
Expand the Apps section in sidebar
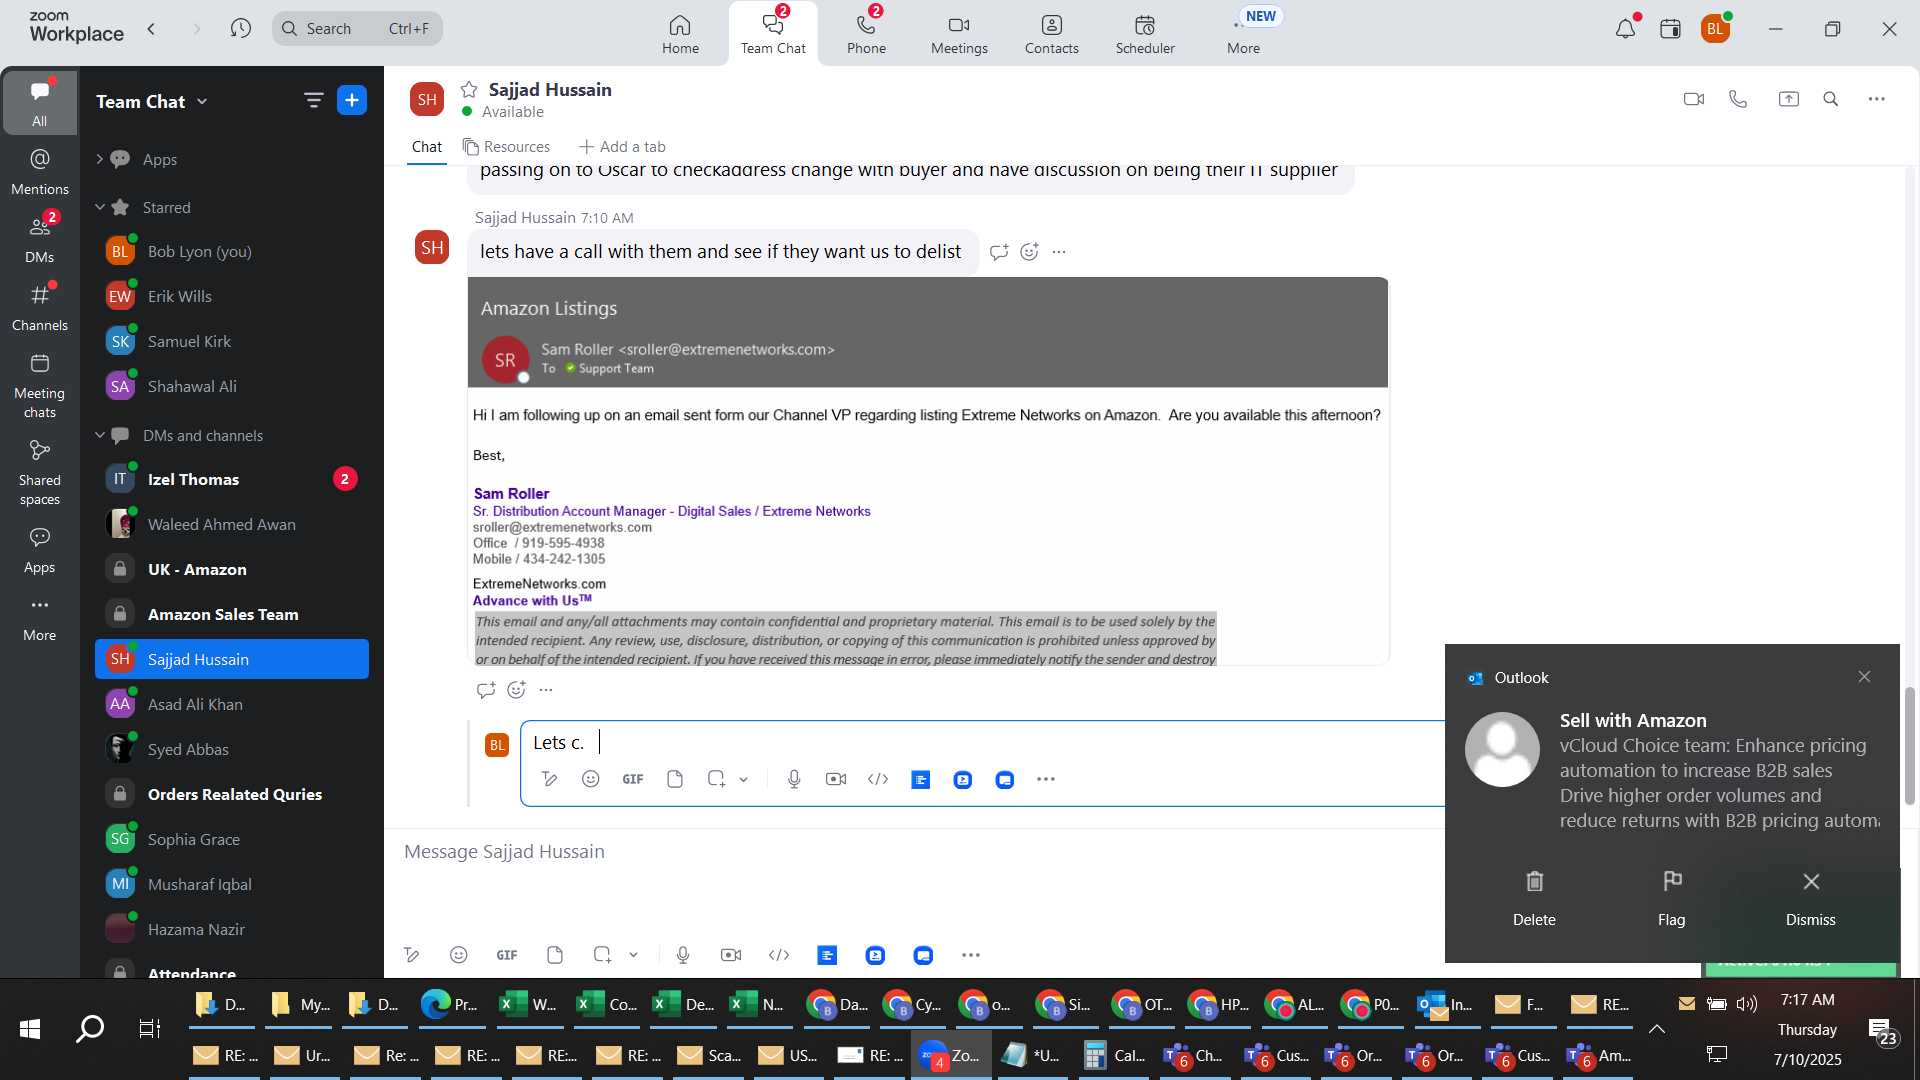click(x=99, y=159)
